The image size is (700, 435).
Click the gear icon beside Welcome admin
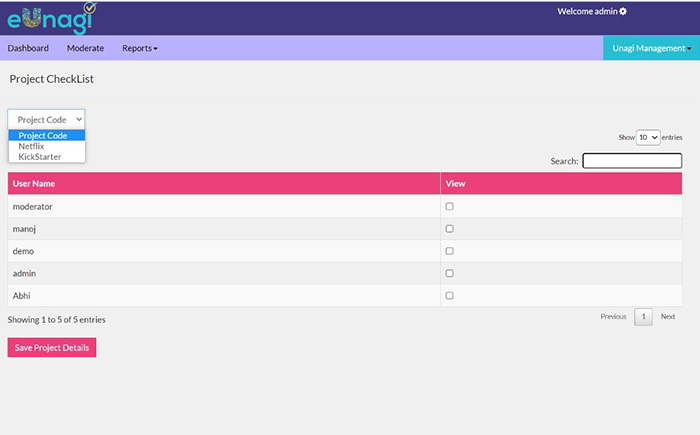pos(623,11)
